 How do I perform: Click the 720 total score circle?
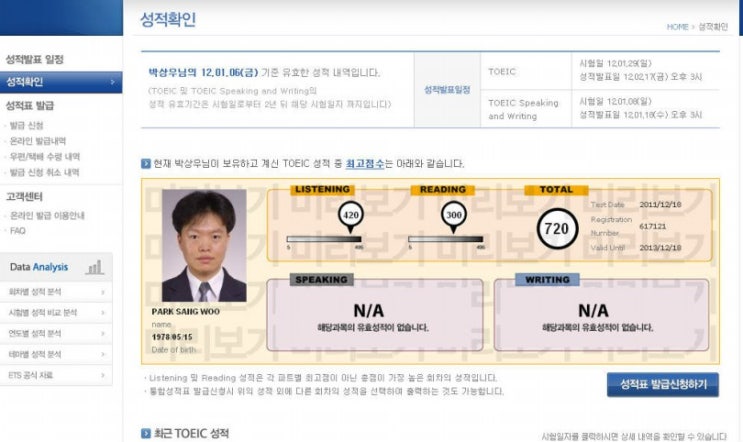[557, 229]
